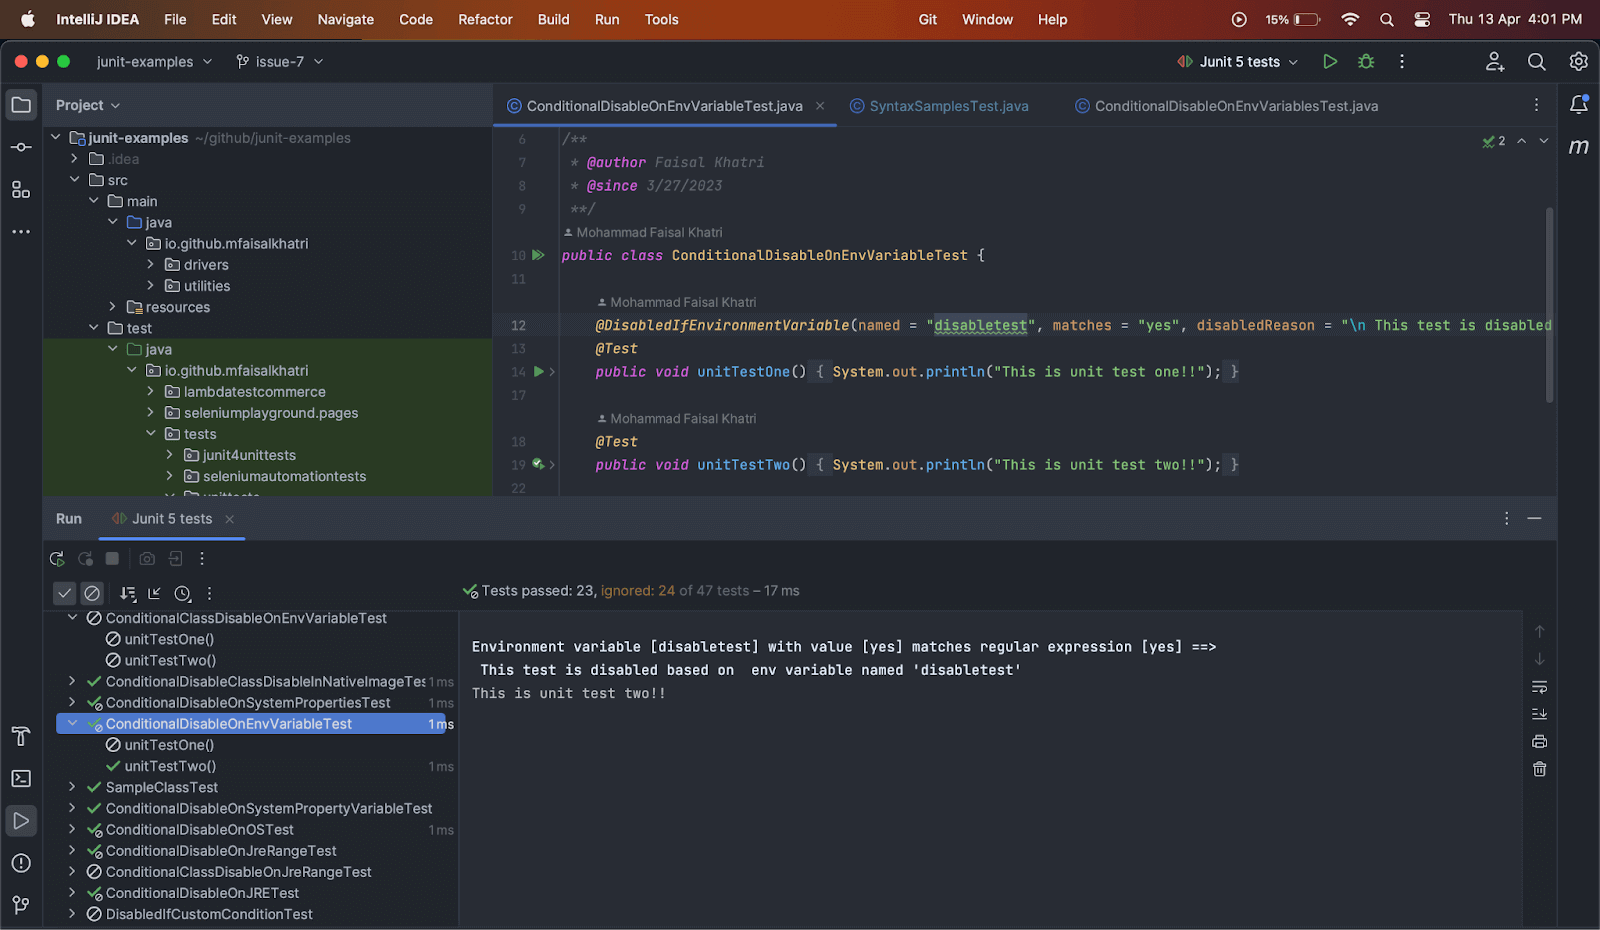Click the editor vertical scrollbar
The width and height of the screenshot is (1600, 930).
[1549, 305]
